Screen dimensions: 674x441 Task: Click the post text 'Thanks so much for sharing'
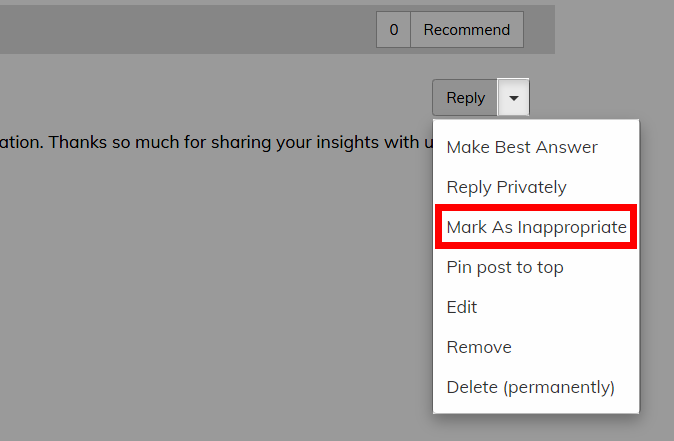click(x=160, y=142)
